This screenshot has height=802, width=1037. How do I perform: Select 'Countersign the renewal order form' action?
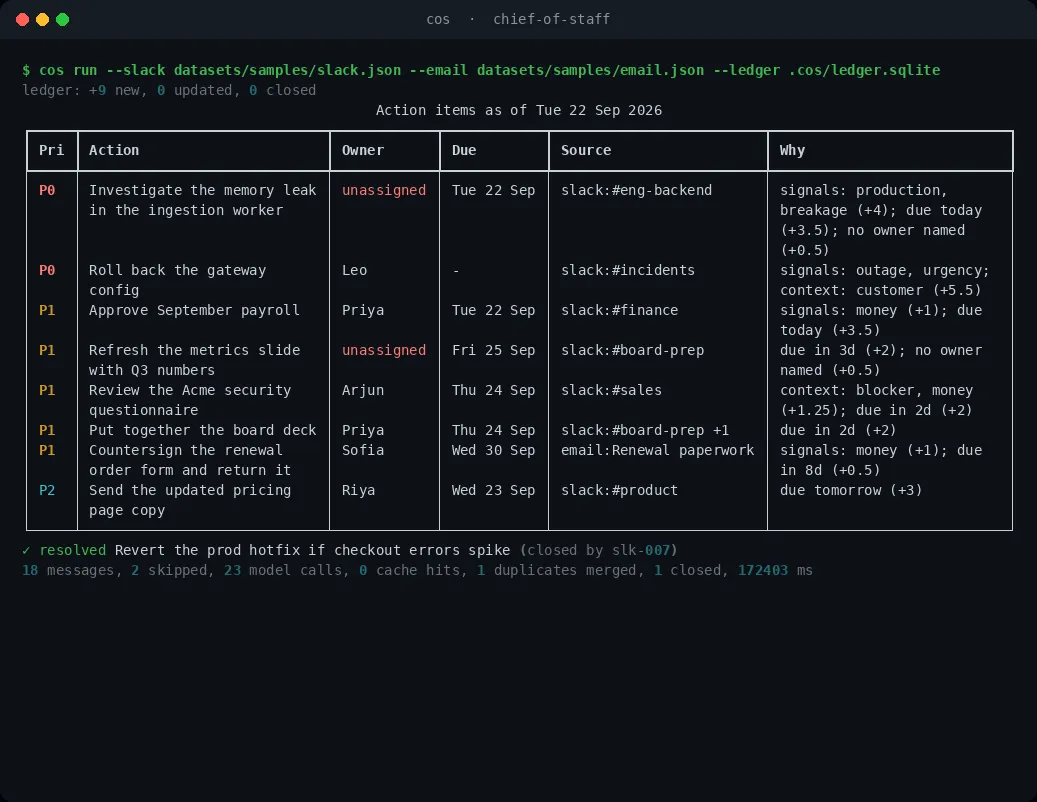coord(190,460)
